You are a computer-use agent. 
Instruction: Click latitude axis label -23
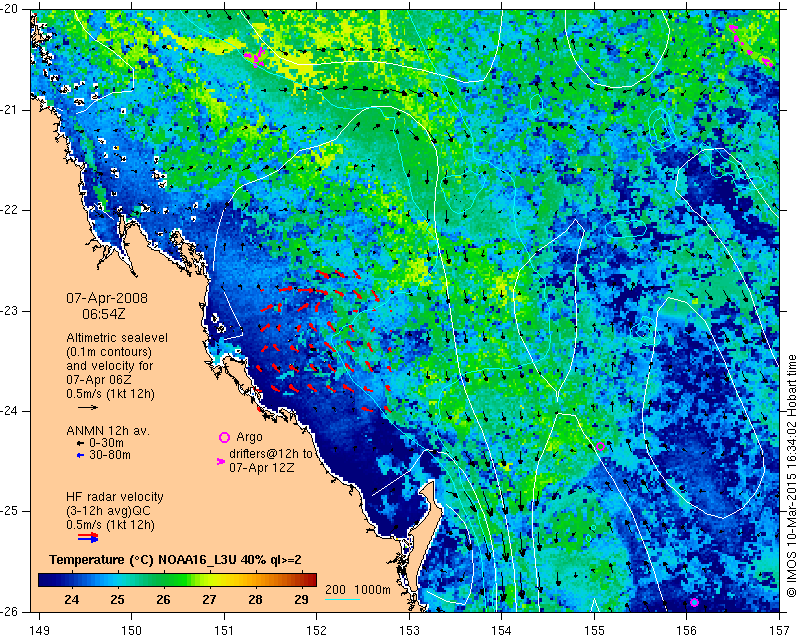click(x=8, y=311)
